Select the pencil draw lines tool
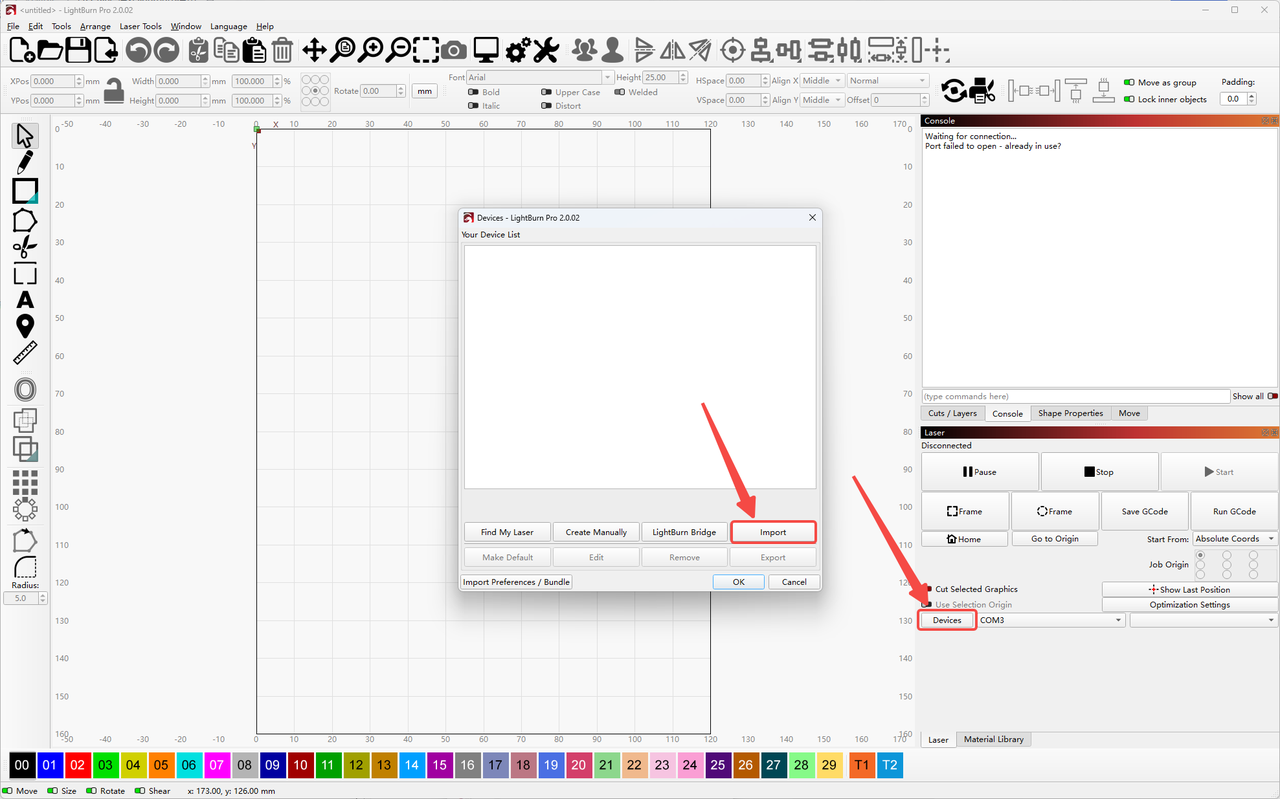This screenshot has height=799, width=1280. click(25, 163)
